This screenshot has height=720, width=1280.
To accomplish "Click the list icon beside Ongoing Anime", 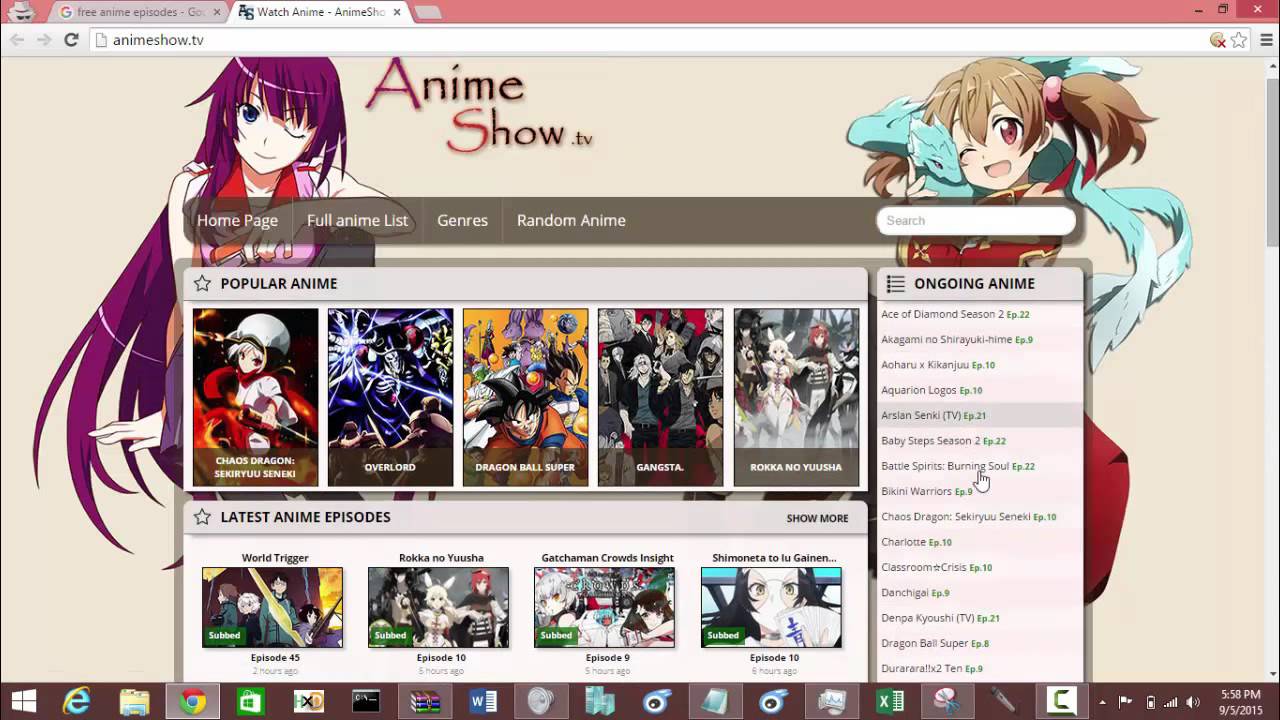I will pyautogui.click(x=895, y=284).
